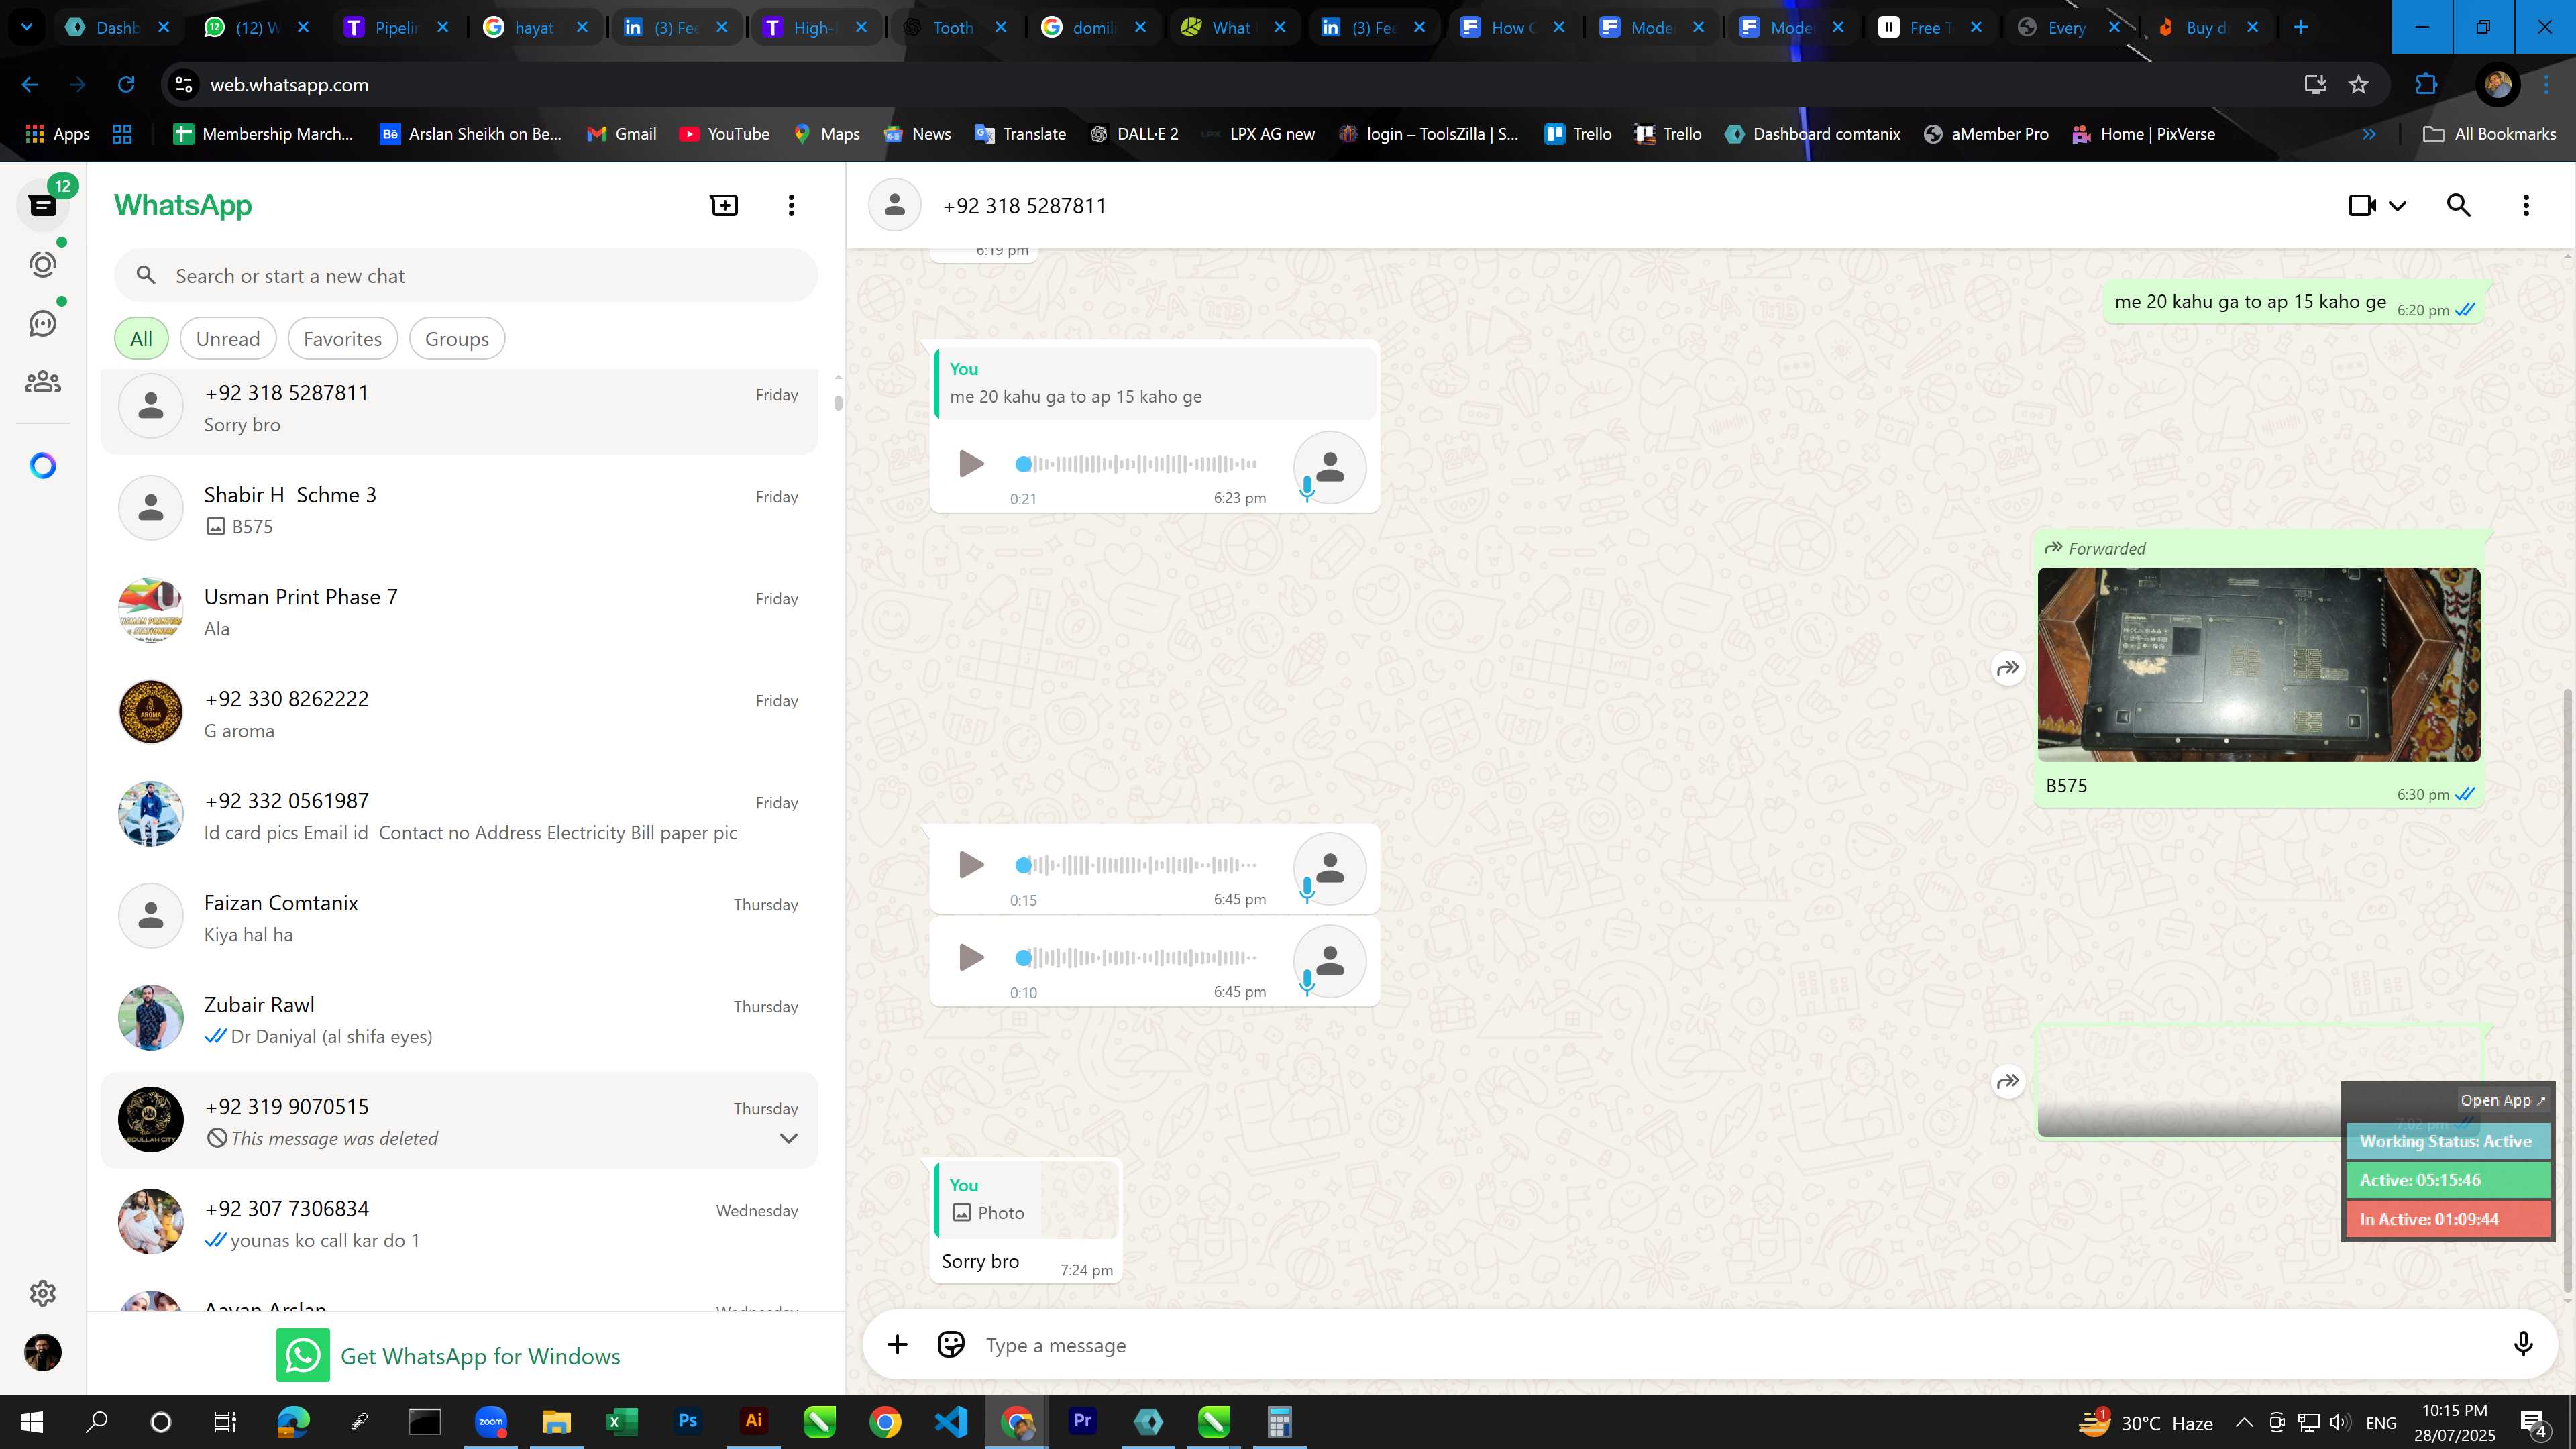Bookmark this page star icon
The width and height of the screenshot is (2576, 1449).
coord(2359,85)
